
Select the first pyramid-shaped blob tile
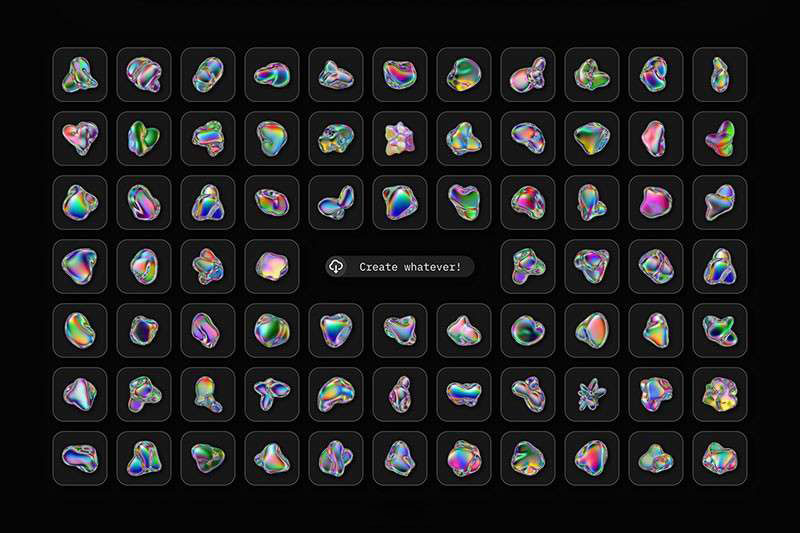[80, 74]
